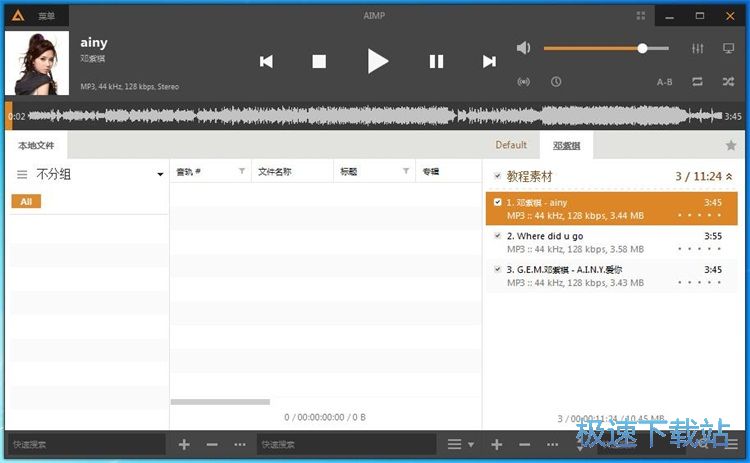Open library more options dots
The image size is (750, 463).
240,445
